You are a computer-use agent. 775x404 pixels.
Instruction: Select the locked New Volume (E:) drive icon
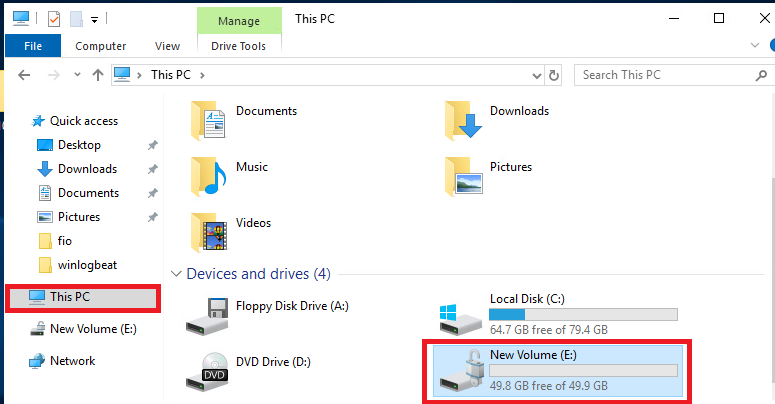tap(462, 371)
